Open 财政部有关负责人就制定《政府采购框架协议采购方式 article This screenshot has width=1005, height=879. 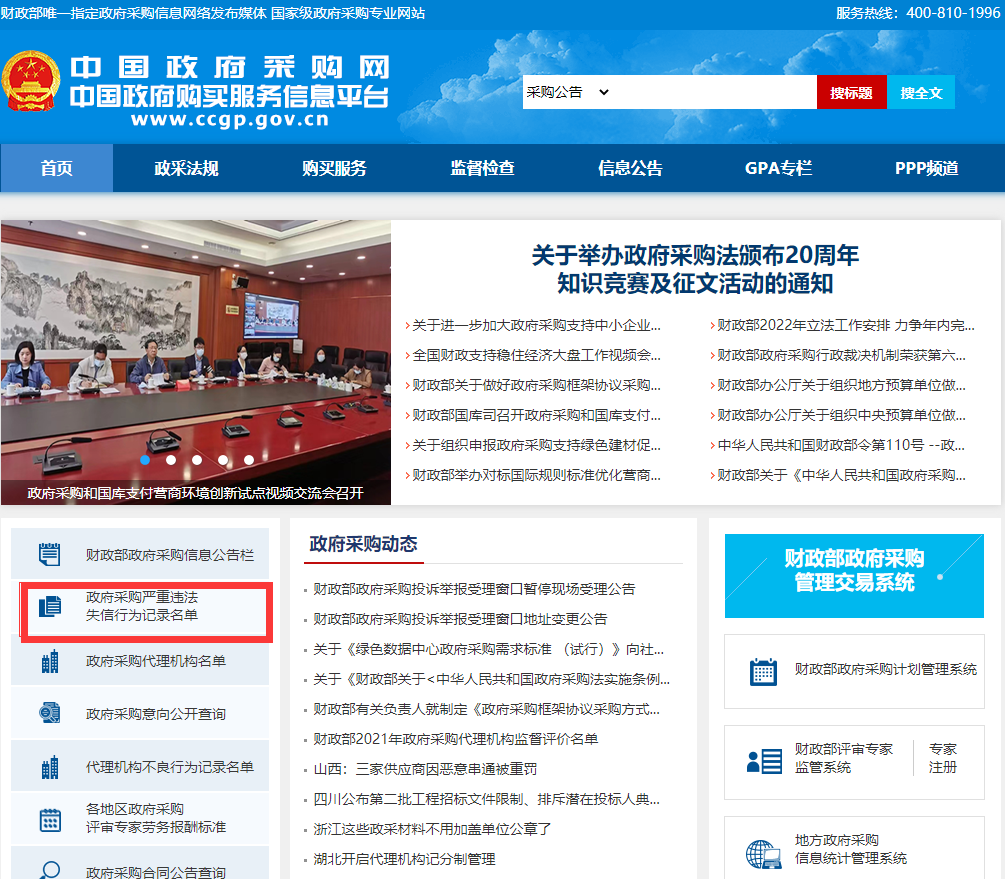(486, 709)
